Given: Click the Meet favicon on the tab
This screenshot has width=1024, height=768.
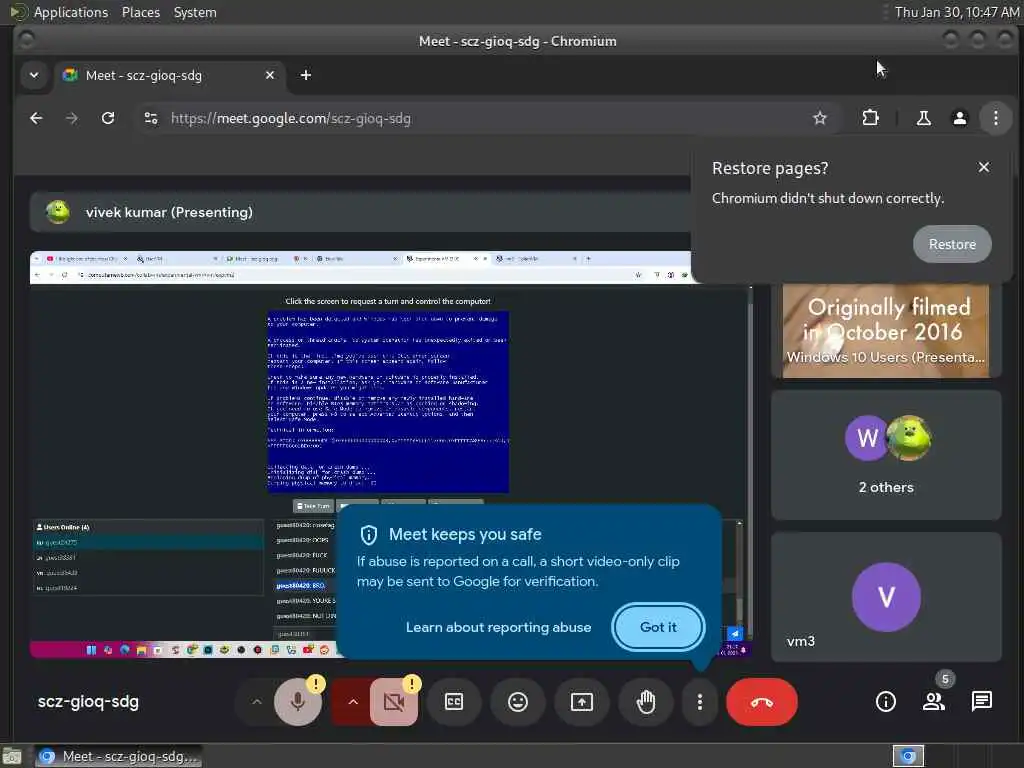Looking at the screenshot, I should (x=70, y=75).
